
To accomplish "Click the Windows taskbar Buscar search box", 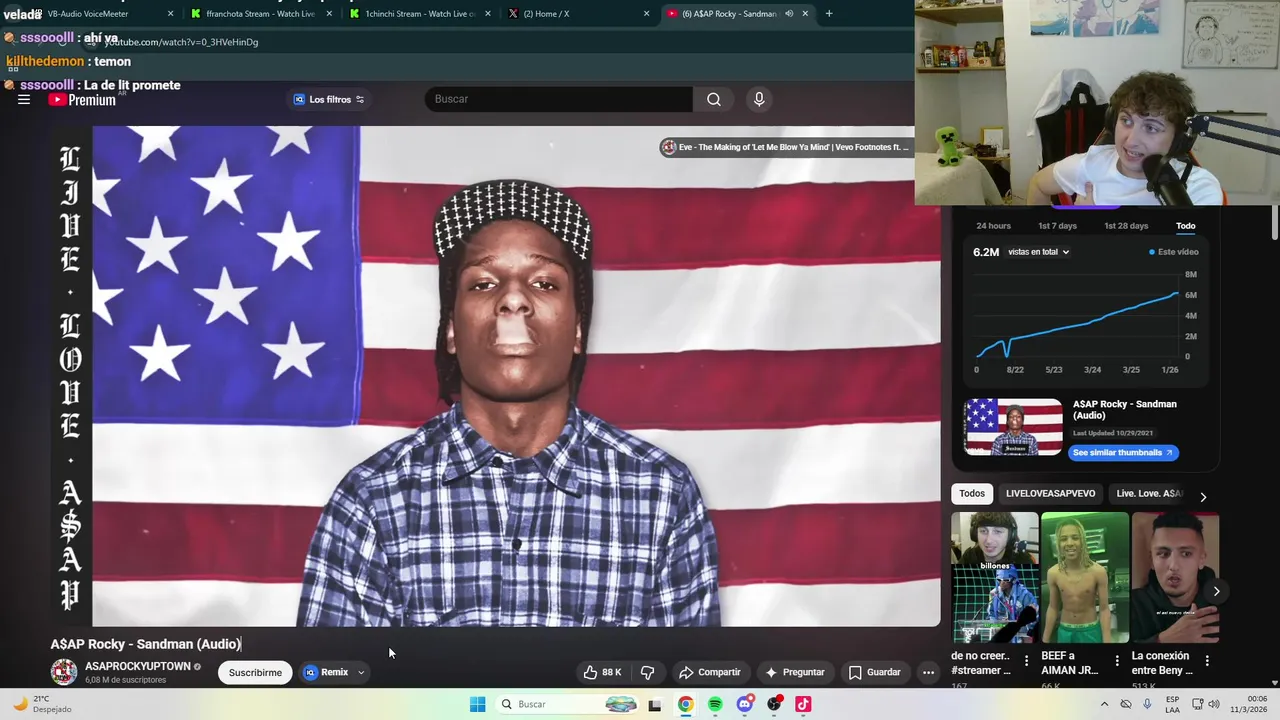I will coord(568,704).
